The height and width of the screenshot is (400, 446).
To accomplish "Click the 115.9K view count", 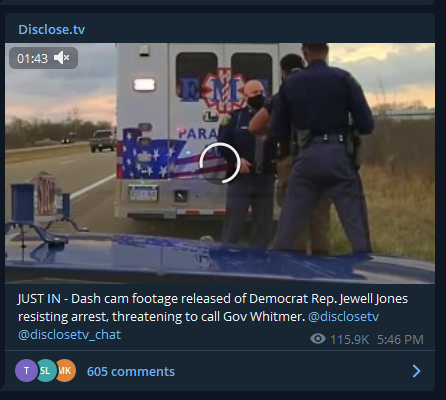I will 350,340.
